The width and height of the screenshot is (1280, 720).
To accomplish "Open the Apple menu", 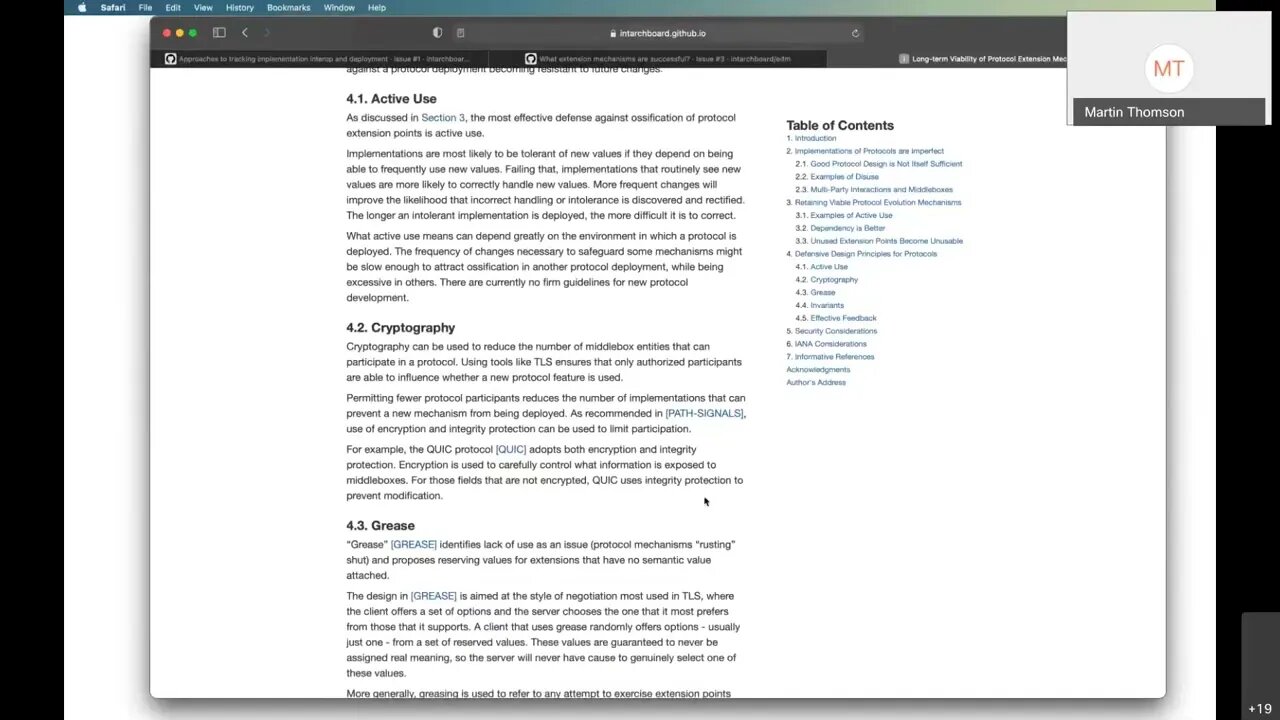I will 82,7.
